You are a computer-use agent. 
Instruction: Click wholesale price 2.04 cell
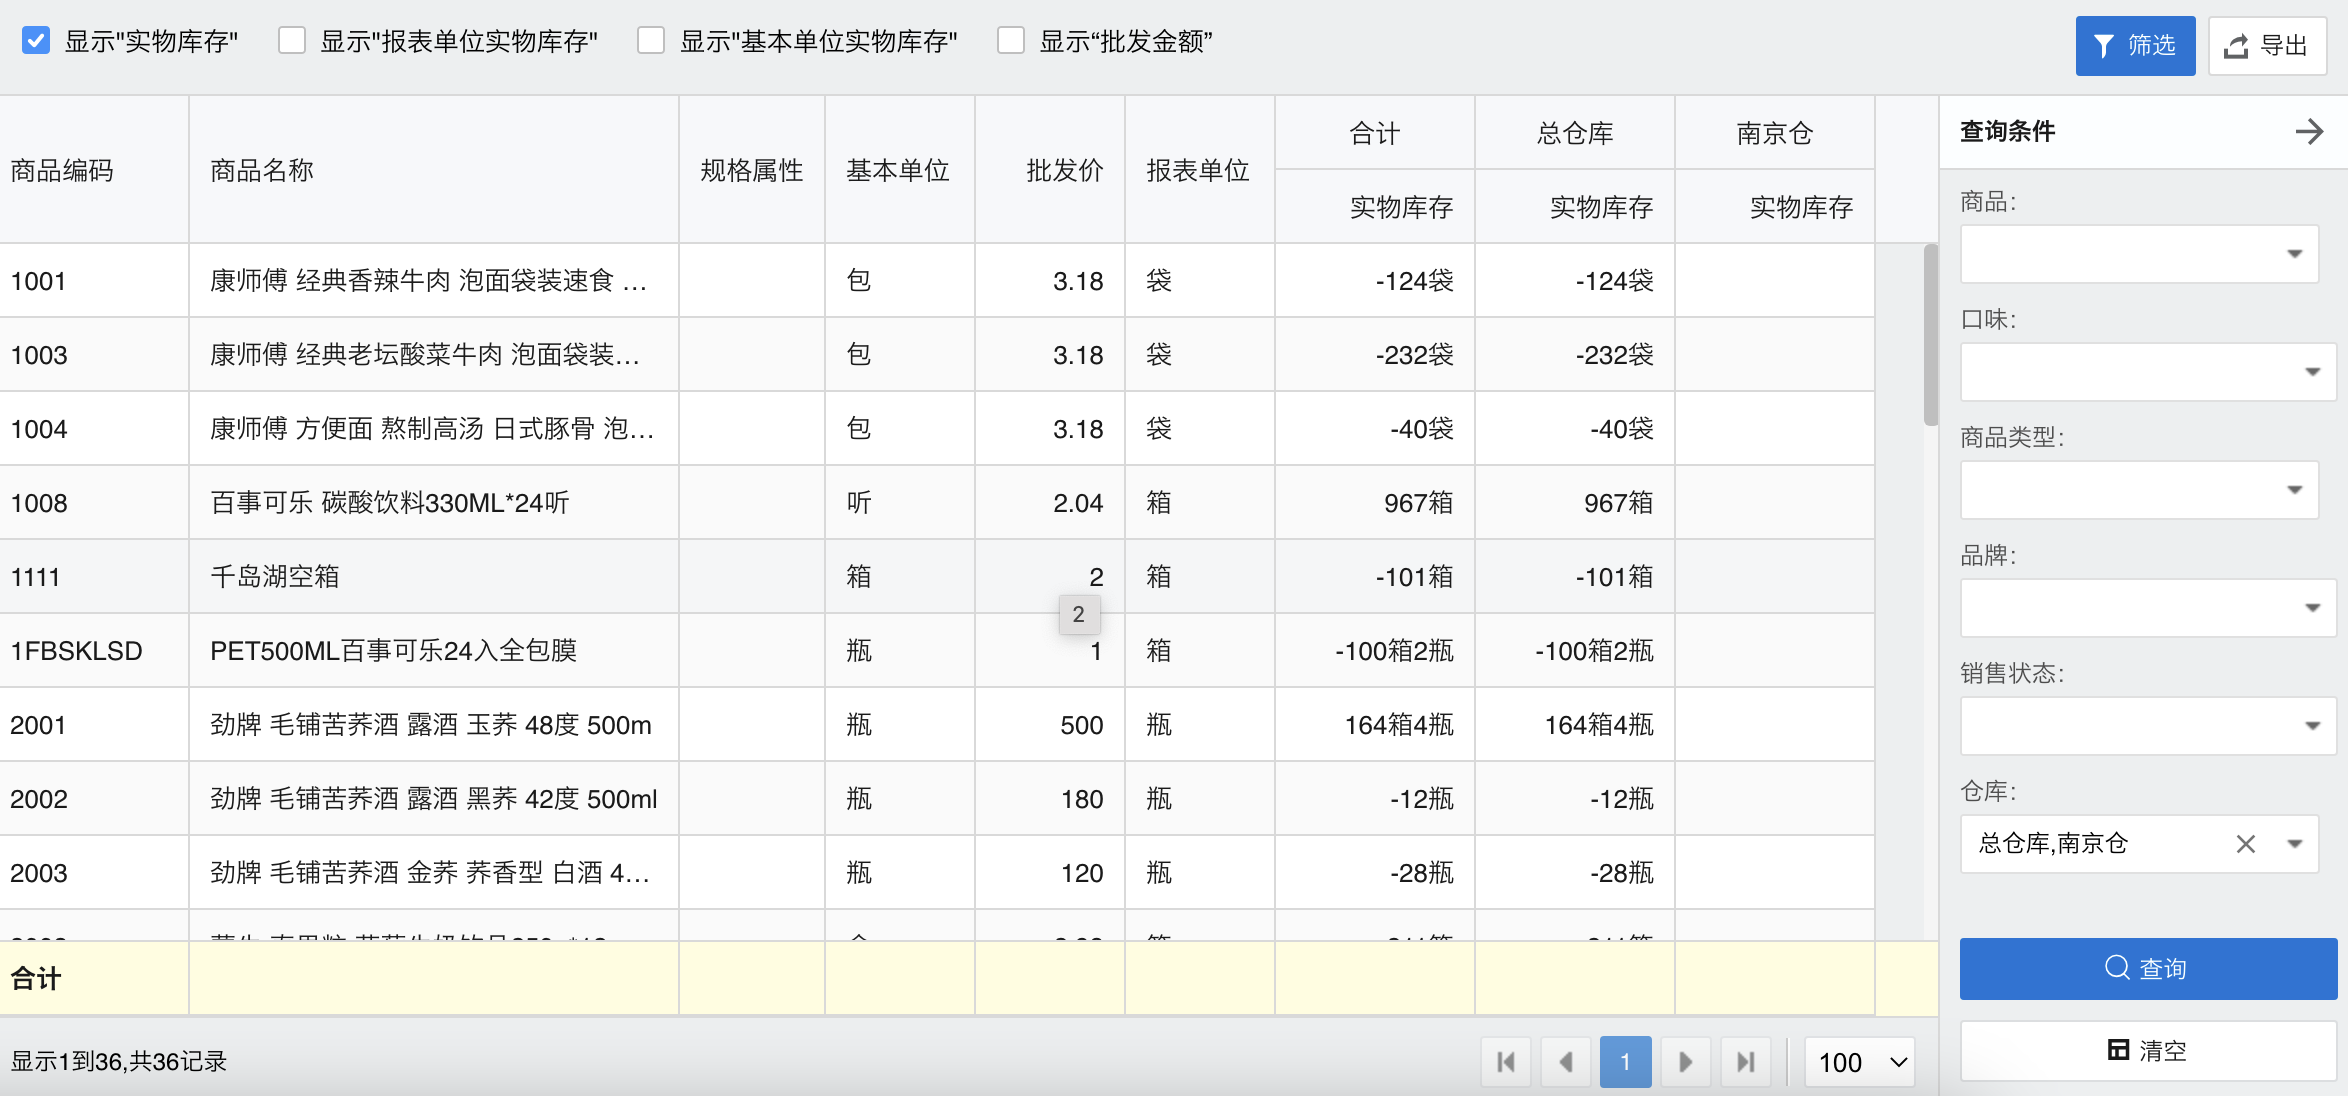pos(1050,503)
